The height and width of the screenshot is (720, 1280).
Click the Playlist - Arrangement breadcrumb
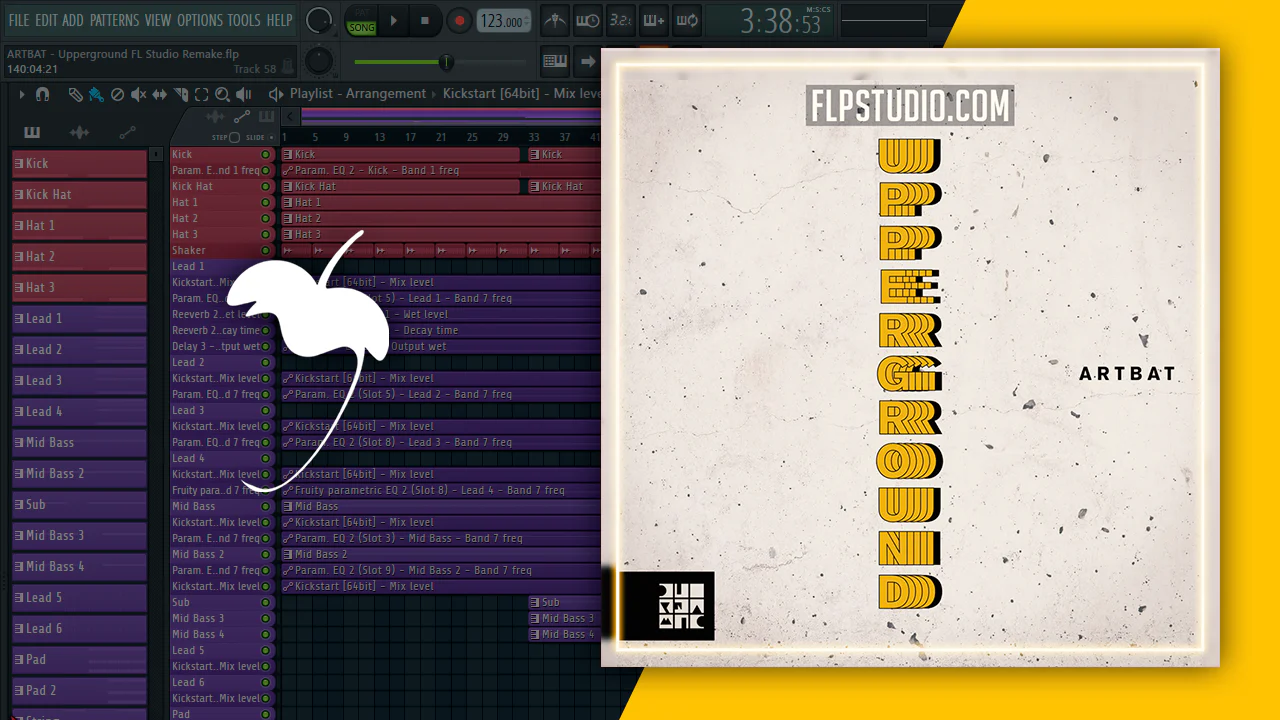[x=358, y=94]
